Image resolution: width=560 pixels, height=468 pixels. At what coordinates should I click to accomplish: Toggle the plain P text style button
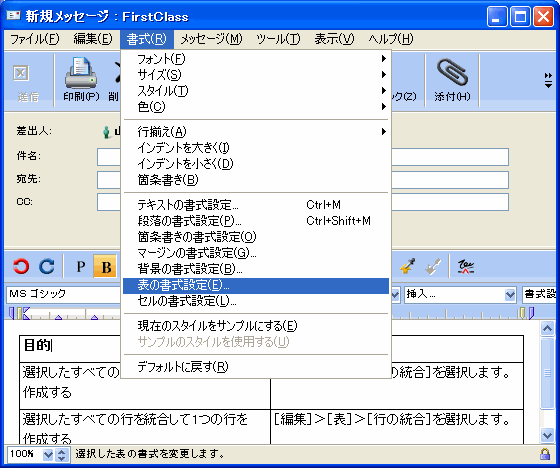coord(81,267)
